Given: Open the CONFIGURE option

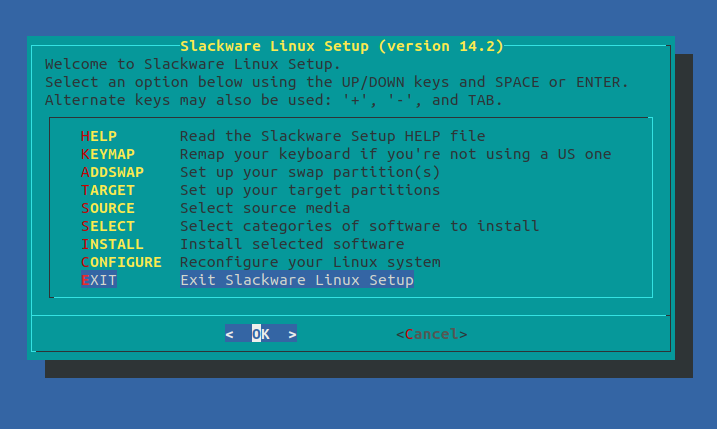Looking at the screenshot, I should [120, 262].
